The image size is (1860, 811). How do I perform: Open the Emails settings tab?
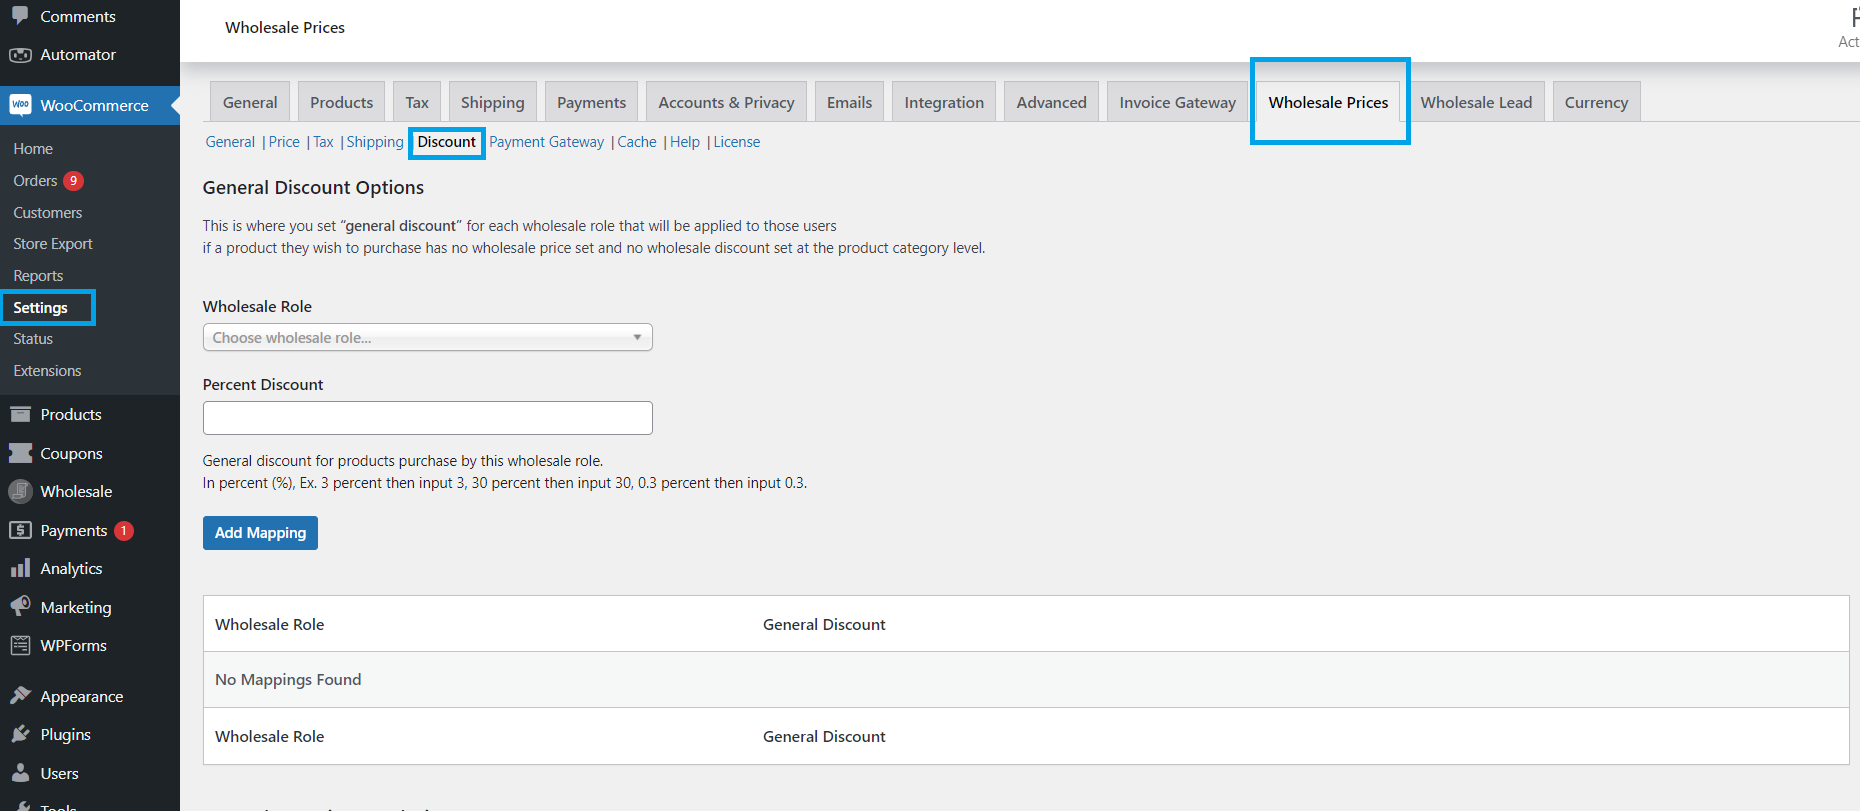point(849,102)
